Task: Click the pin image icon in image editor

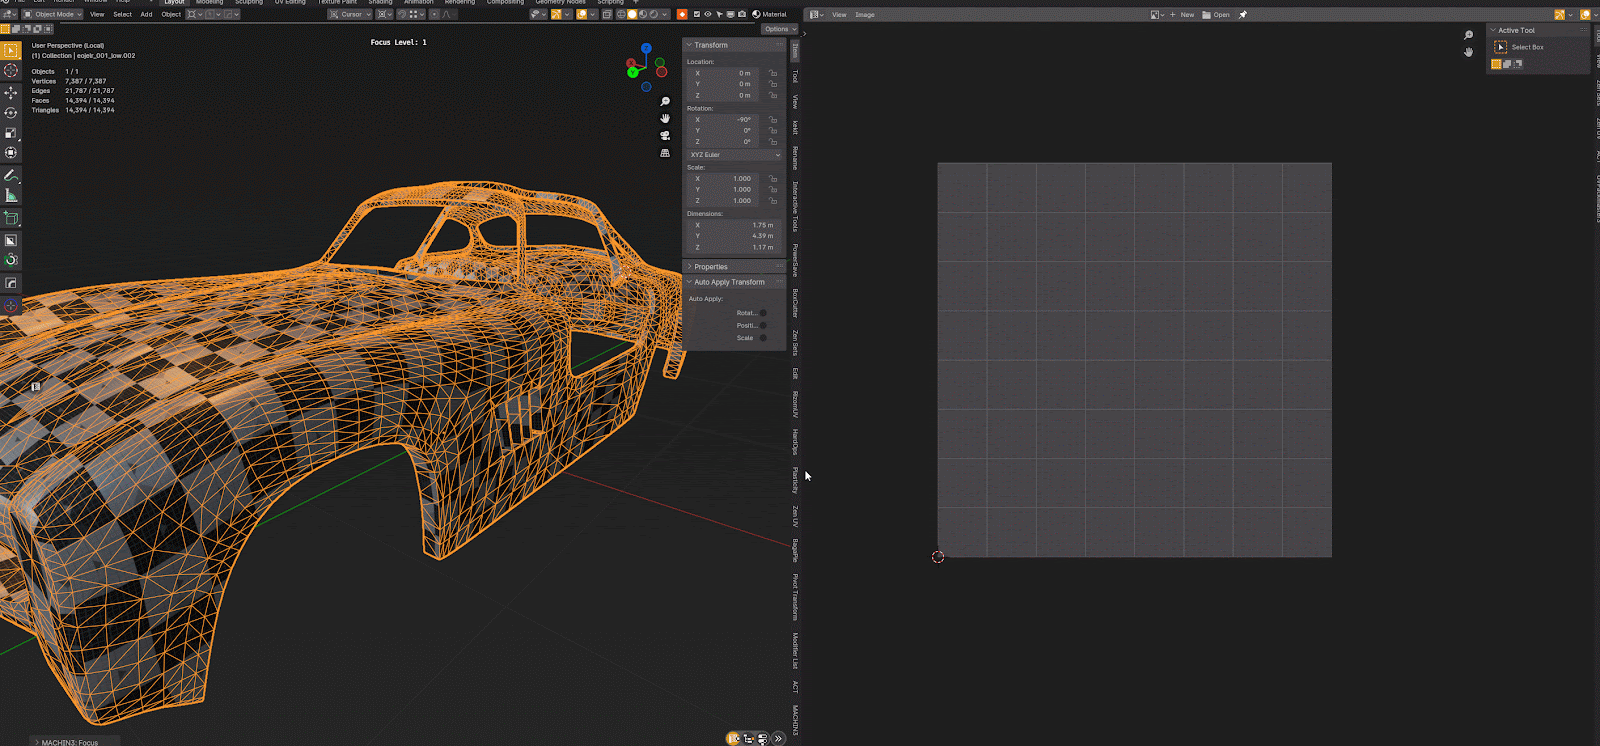Action: [1243, 15]
